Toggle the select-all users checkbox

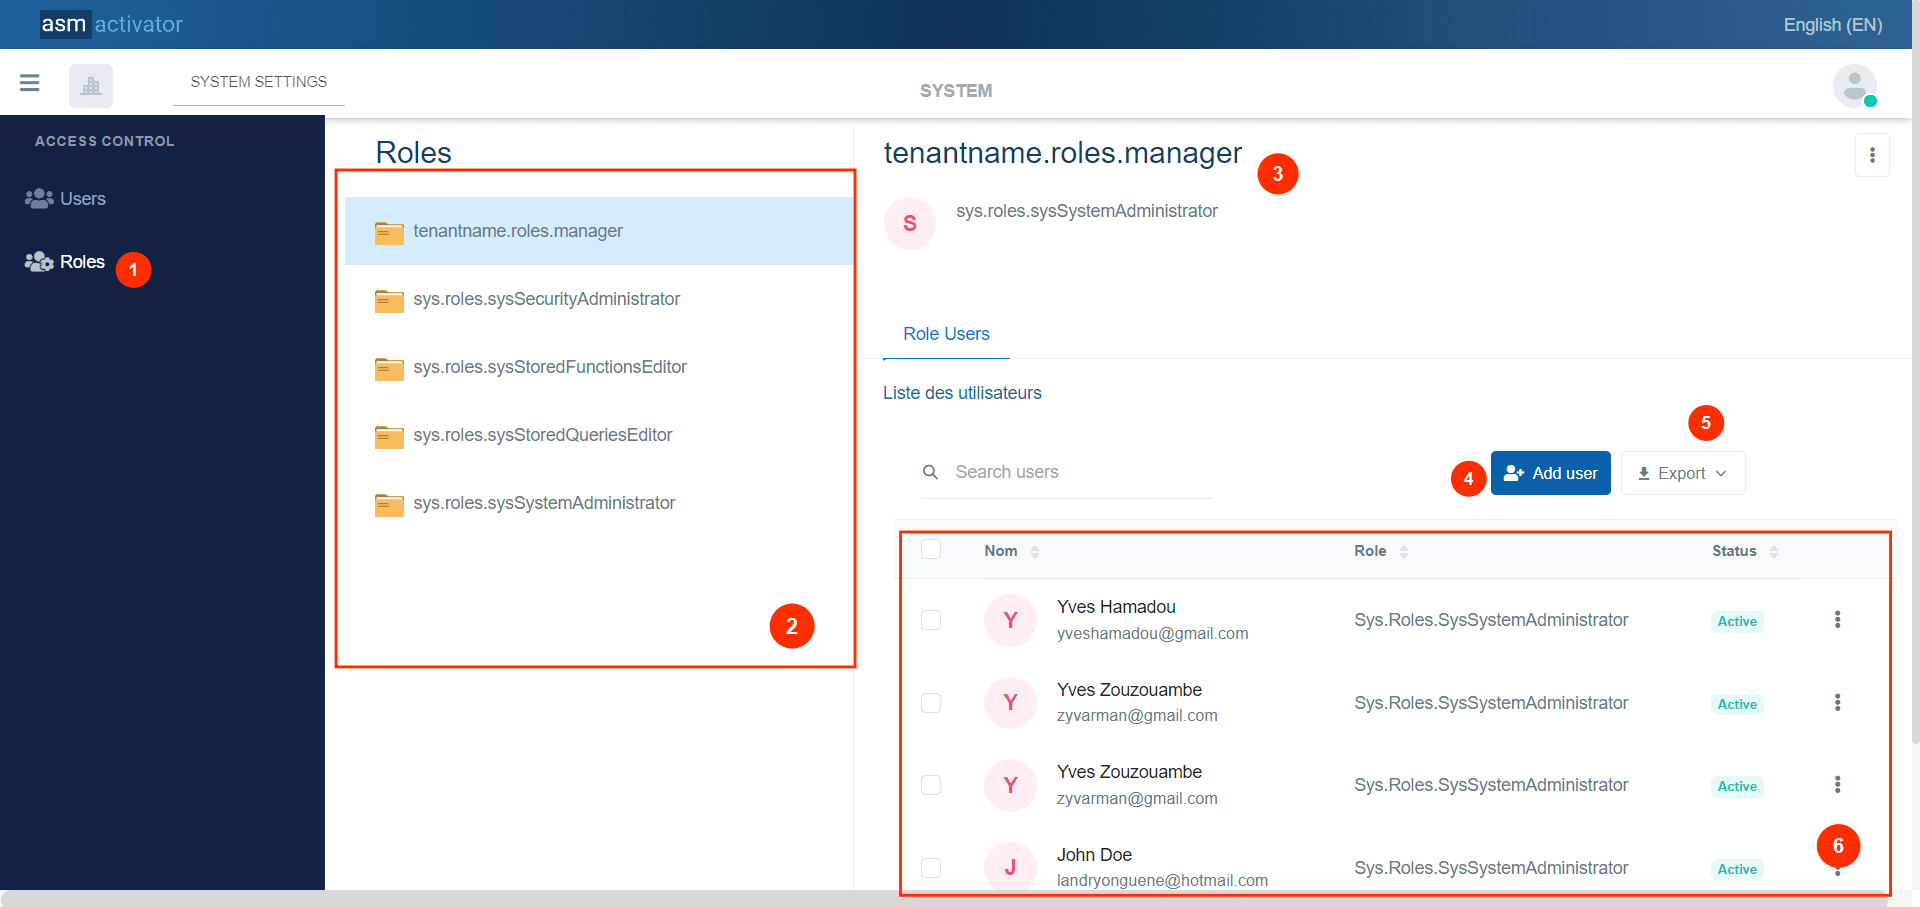(931, 549)
